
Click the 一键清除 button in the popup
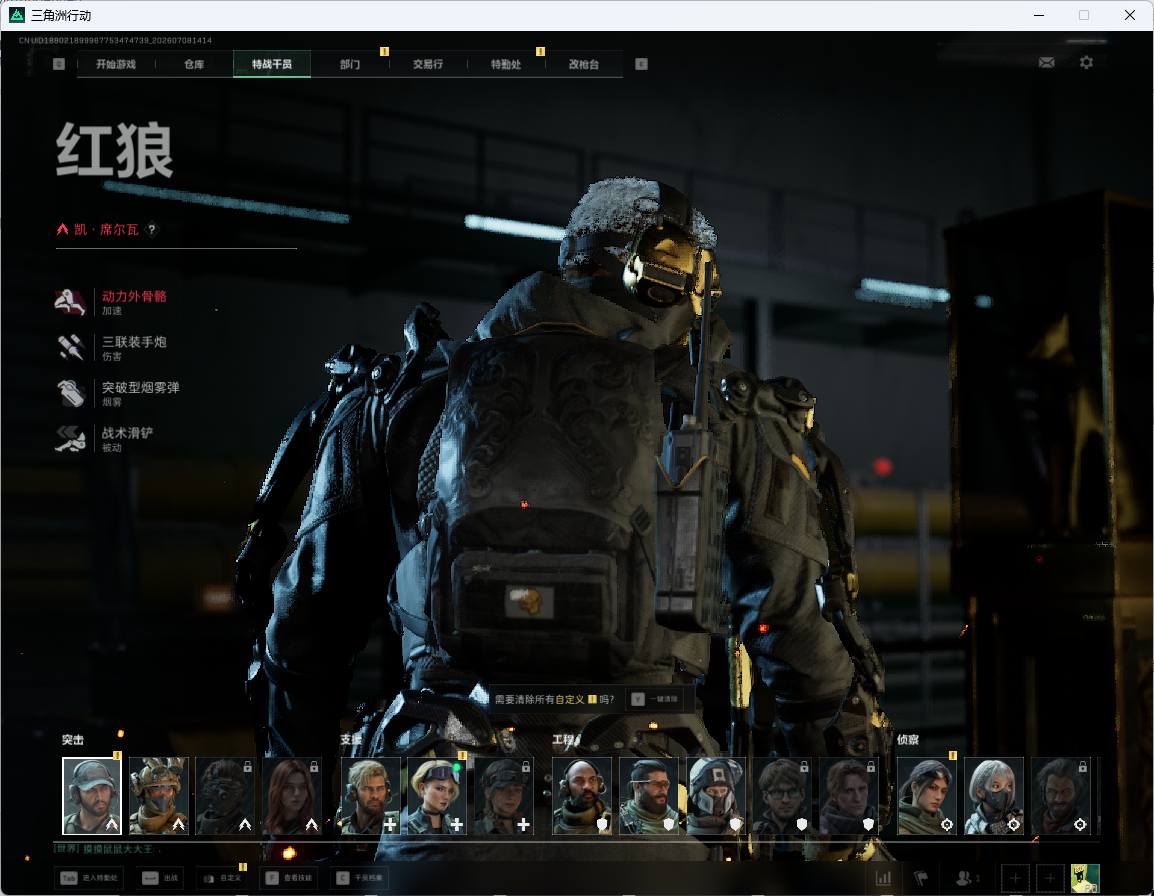point(655,699)
